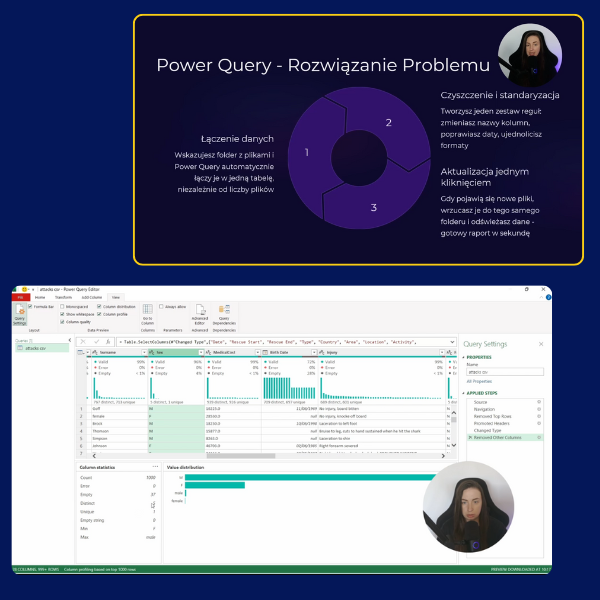Open gear settings for Source step
The width and height of the screenshot is (600, 600).
pos(539,402)
